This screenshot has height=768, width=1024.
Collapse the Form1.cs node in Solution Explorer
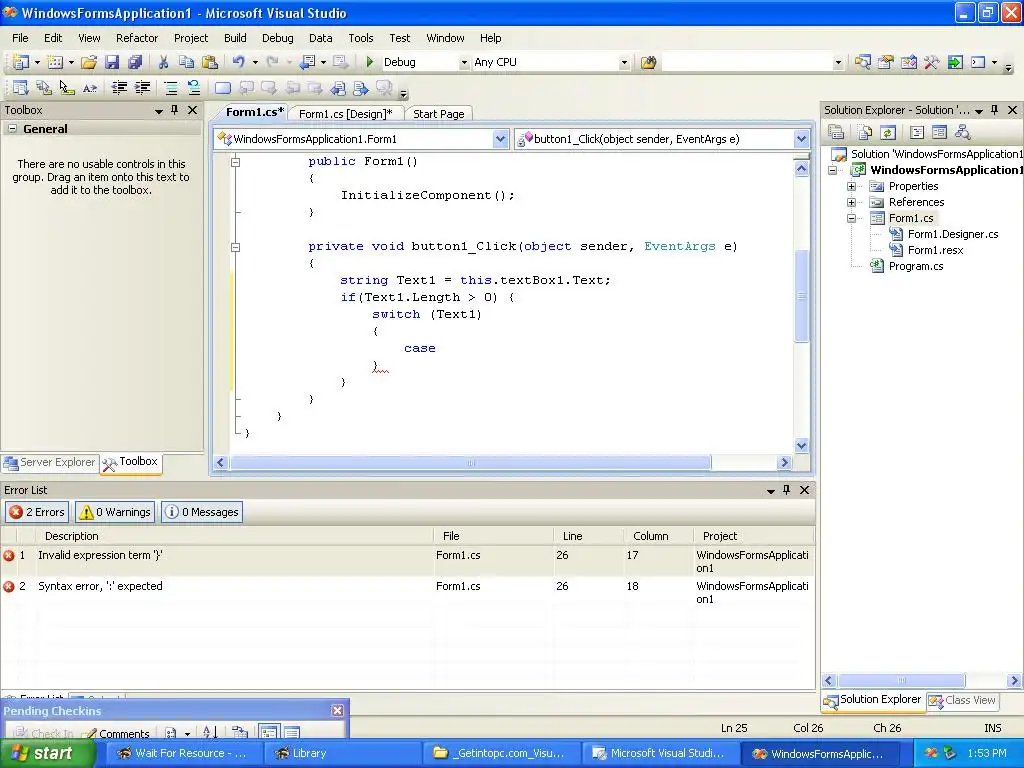coord(851,218)
